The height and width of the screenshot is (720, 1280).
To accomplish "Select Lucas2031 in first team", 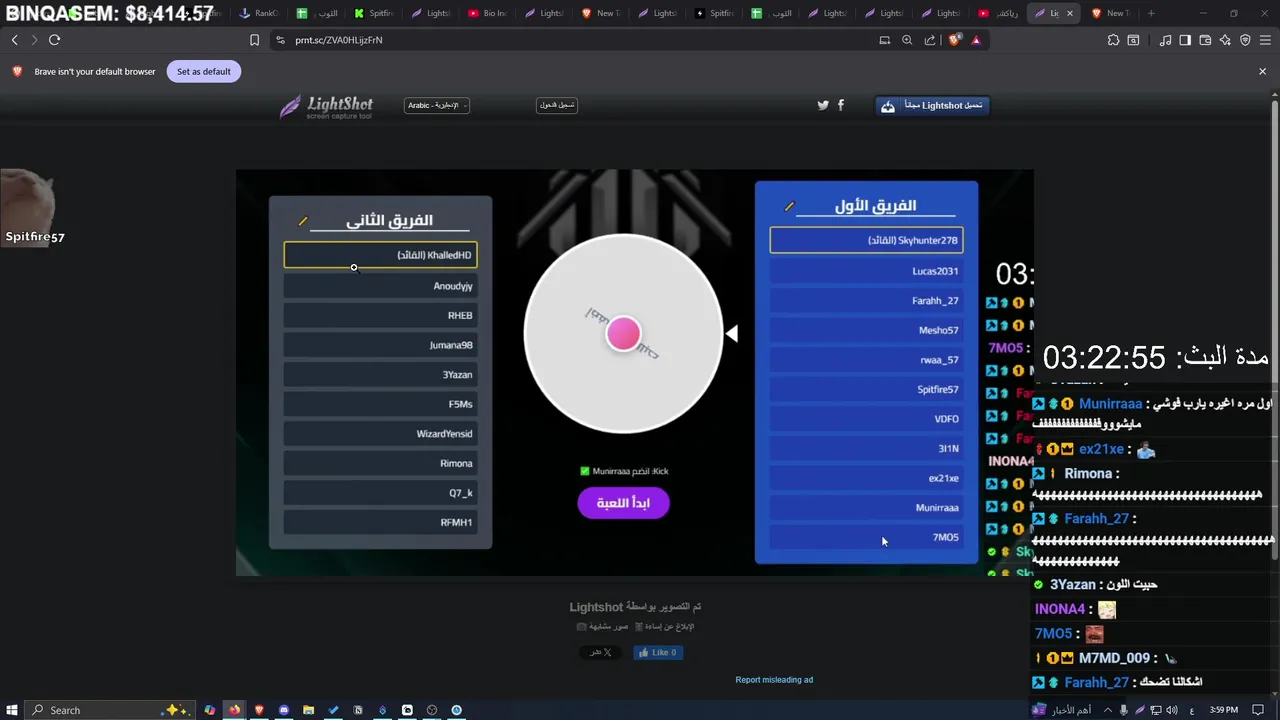I will pos(866,271).
